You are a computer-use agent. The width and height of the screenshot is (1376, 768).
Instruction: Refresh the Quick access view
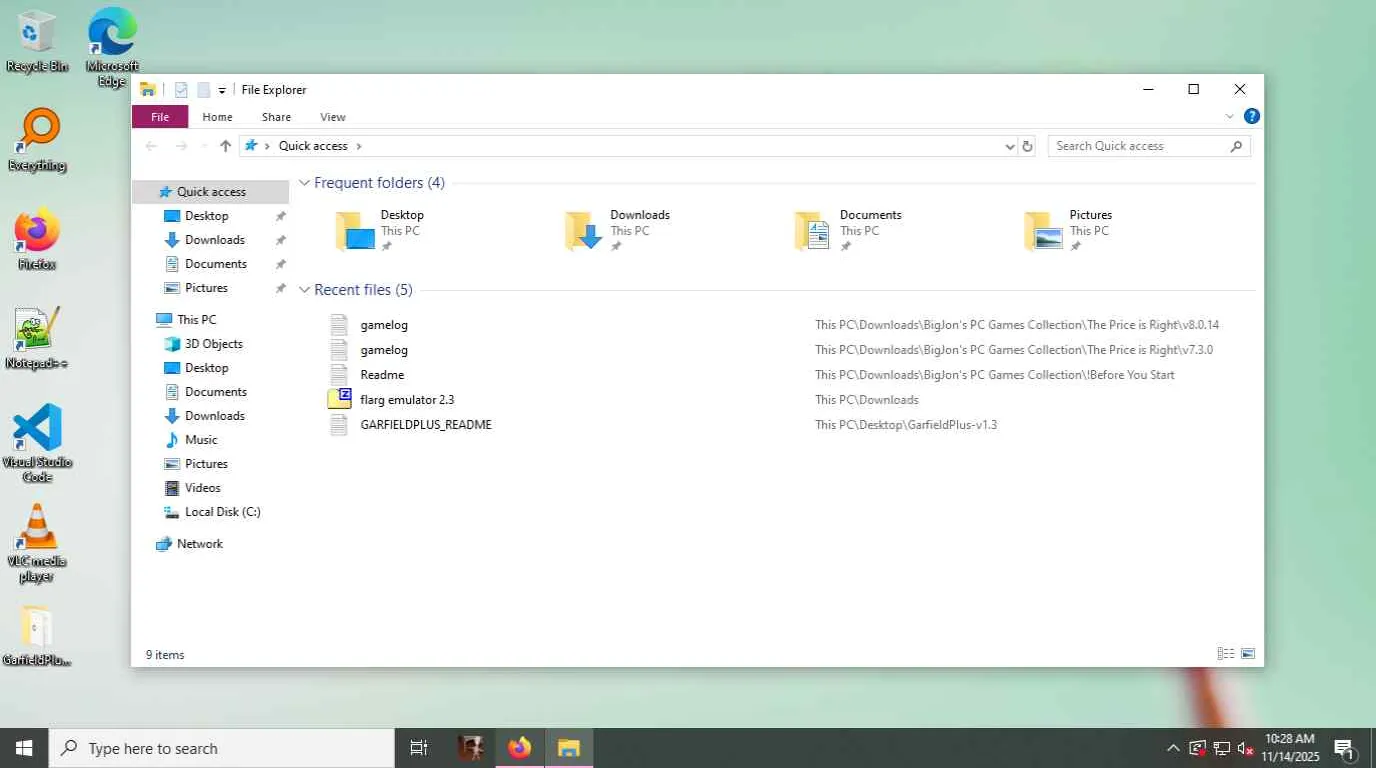(1026, 146)
